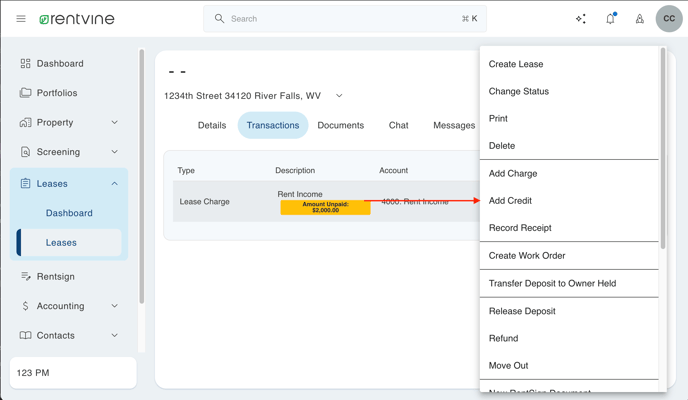Click the Amount Unpaid yellow badge
The width and height of the screenshot is (688, 400).
pyautogui.click(x=325, y=208)
